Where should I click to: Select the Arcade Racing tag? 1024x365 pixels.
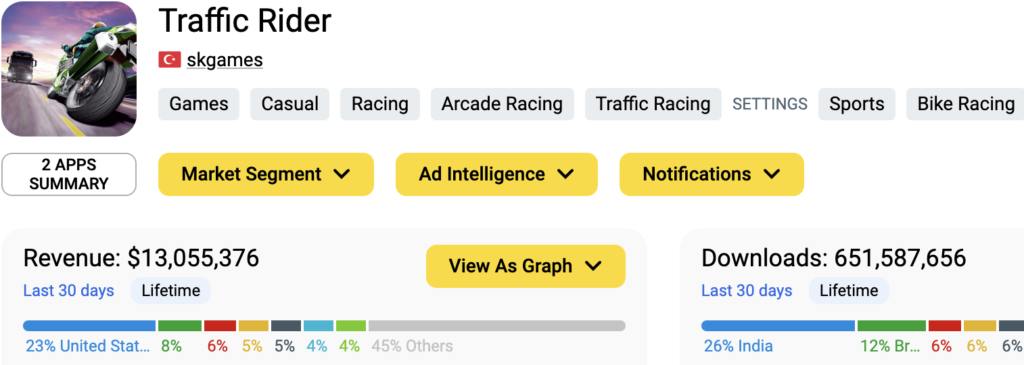(502, 104)
